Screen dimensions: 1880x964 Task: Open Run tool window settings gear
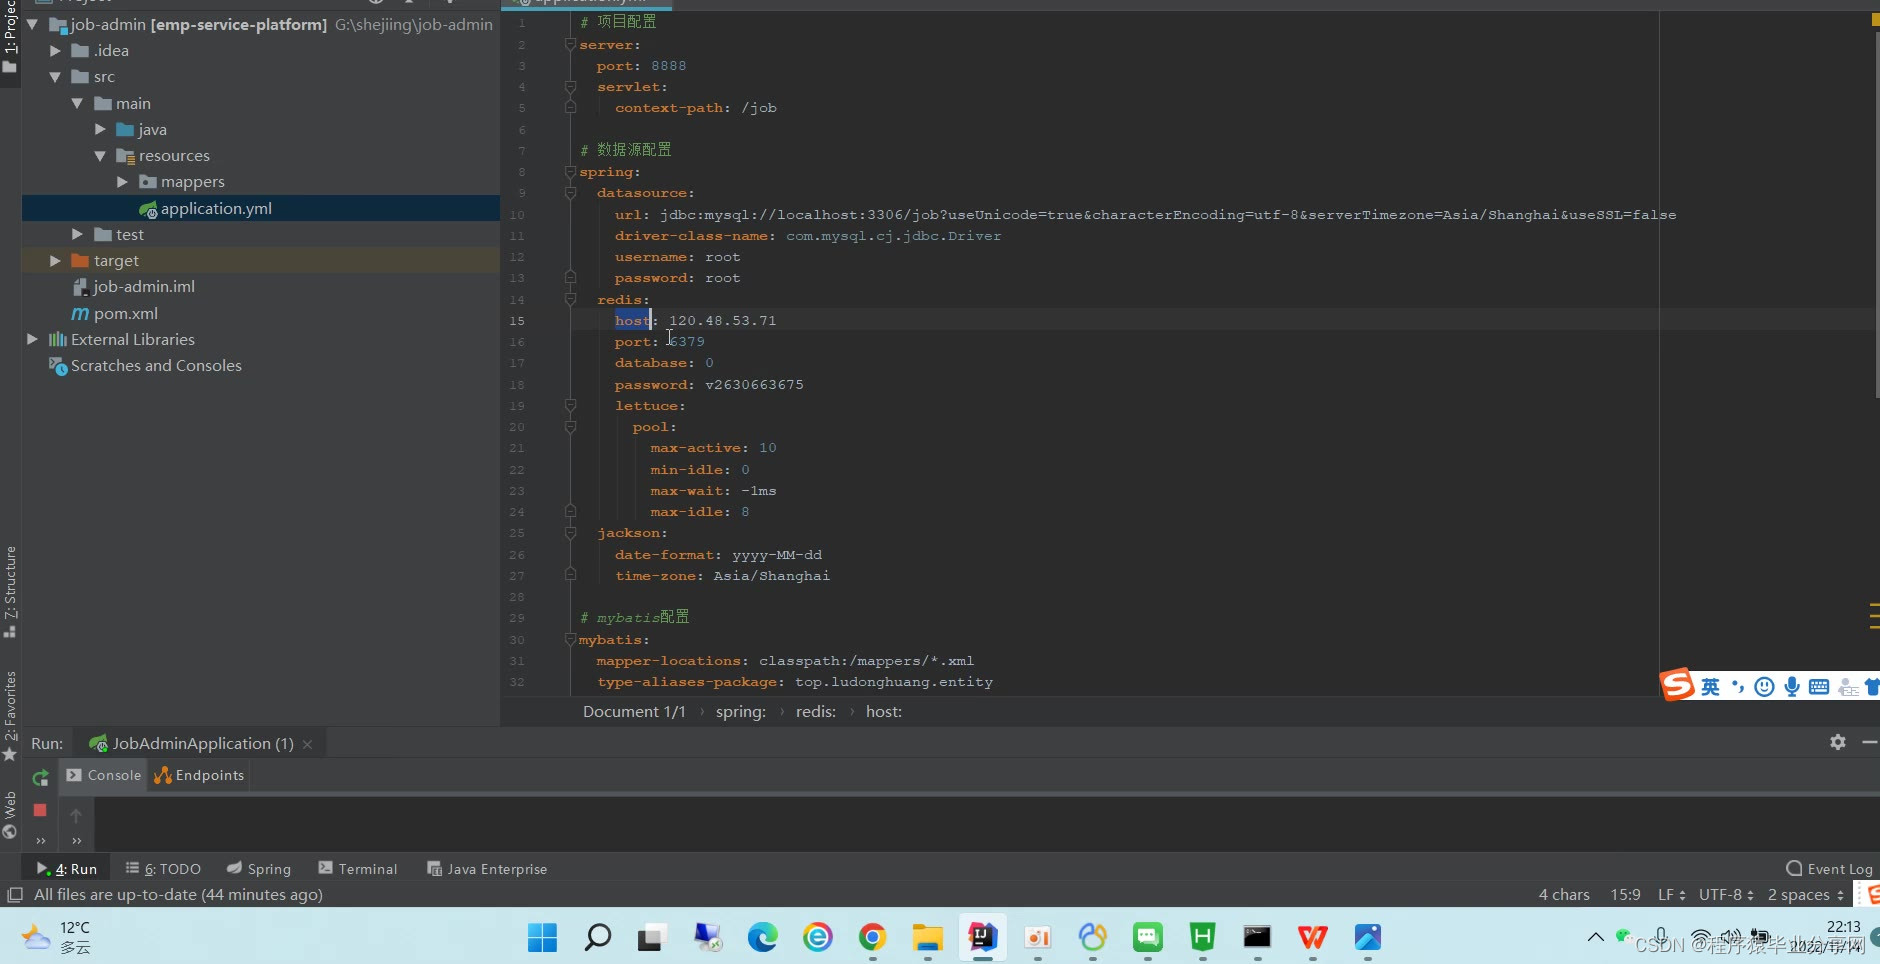click(1838, 742)
